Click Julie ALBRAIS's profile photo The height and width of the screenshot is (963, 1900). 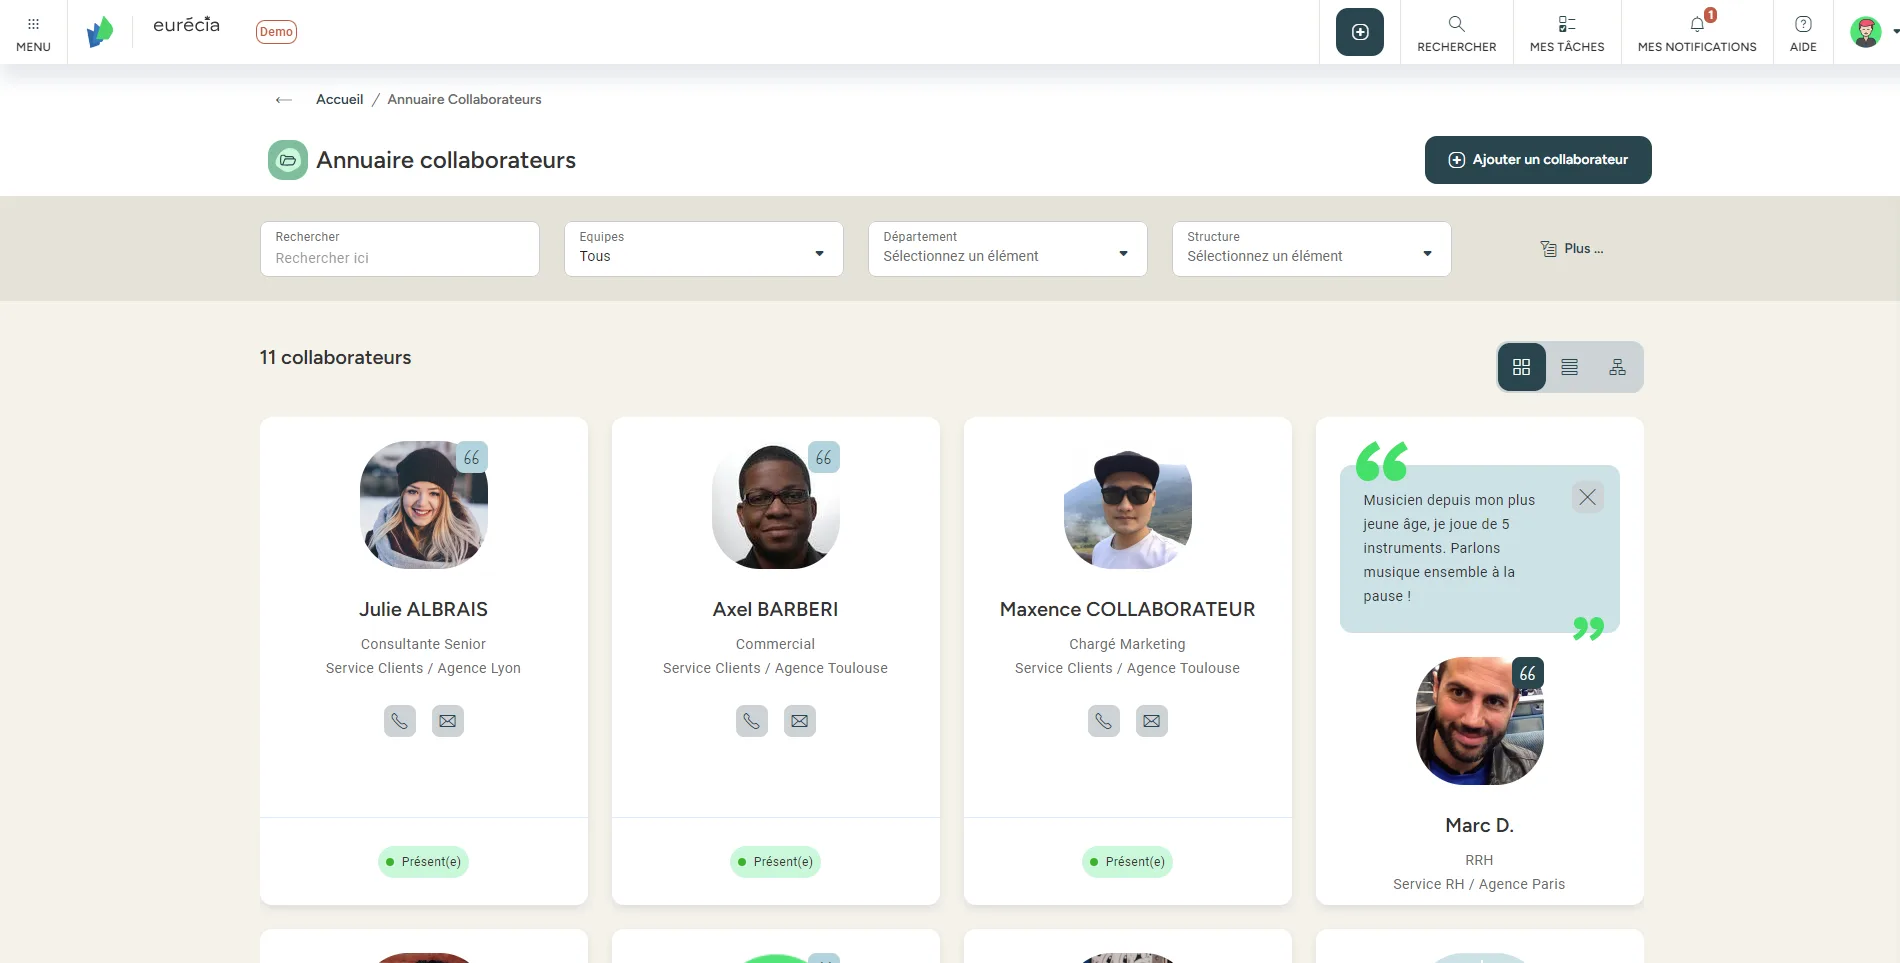(x=424, y=505)
